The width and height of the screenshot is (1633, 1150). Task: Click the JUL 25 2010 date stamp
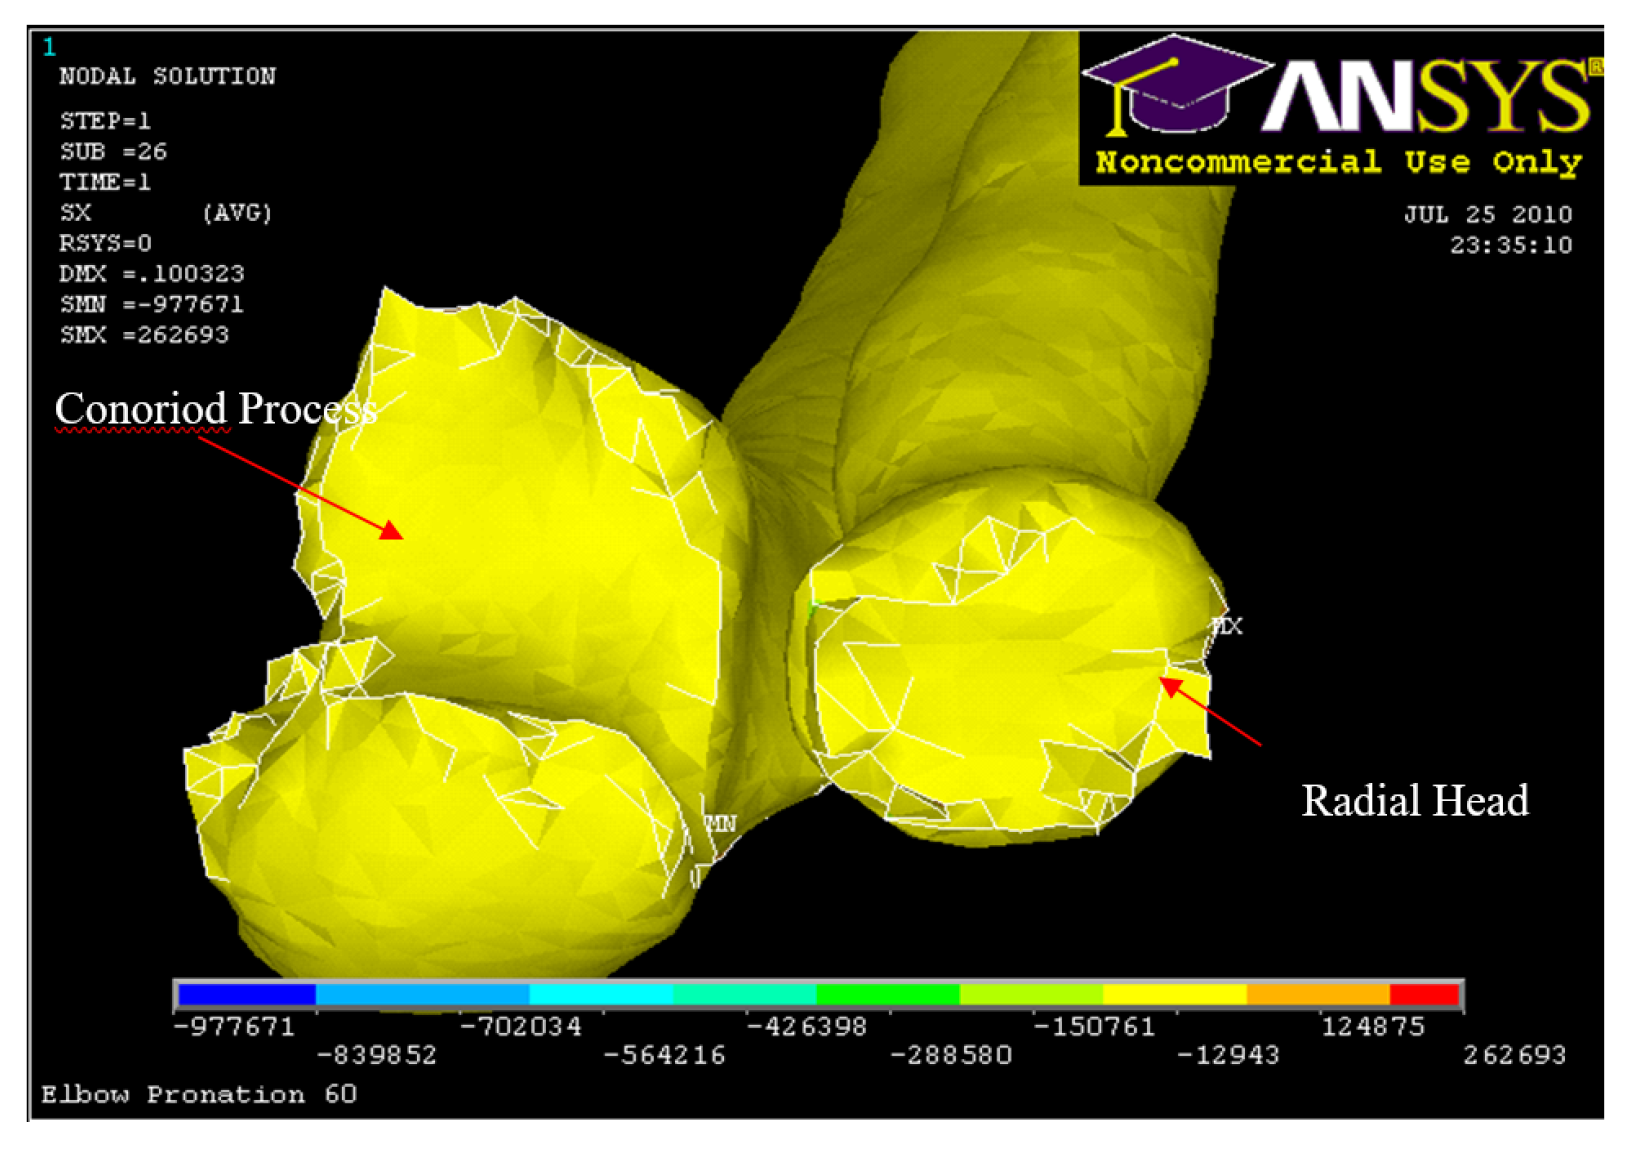click(x=1487, y=214)
